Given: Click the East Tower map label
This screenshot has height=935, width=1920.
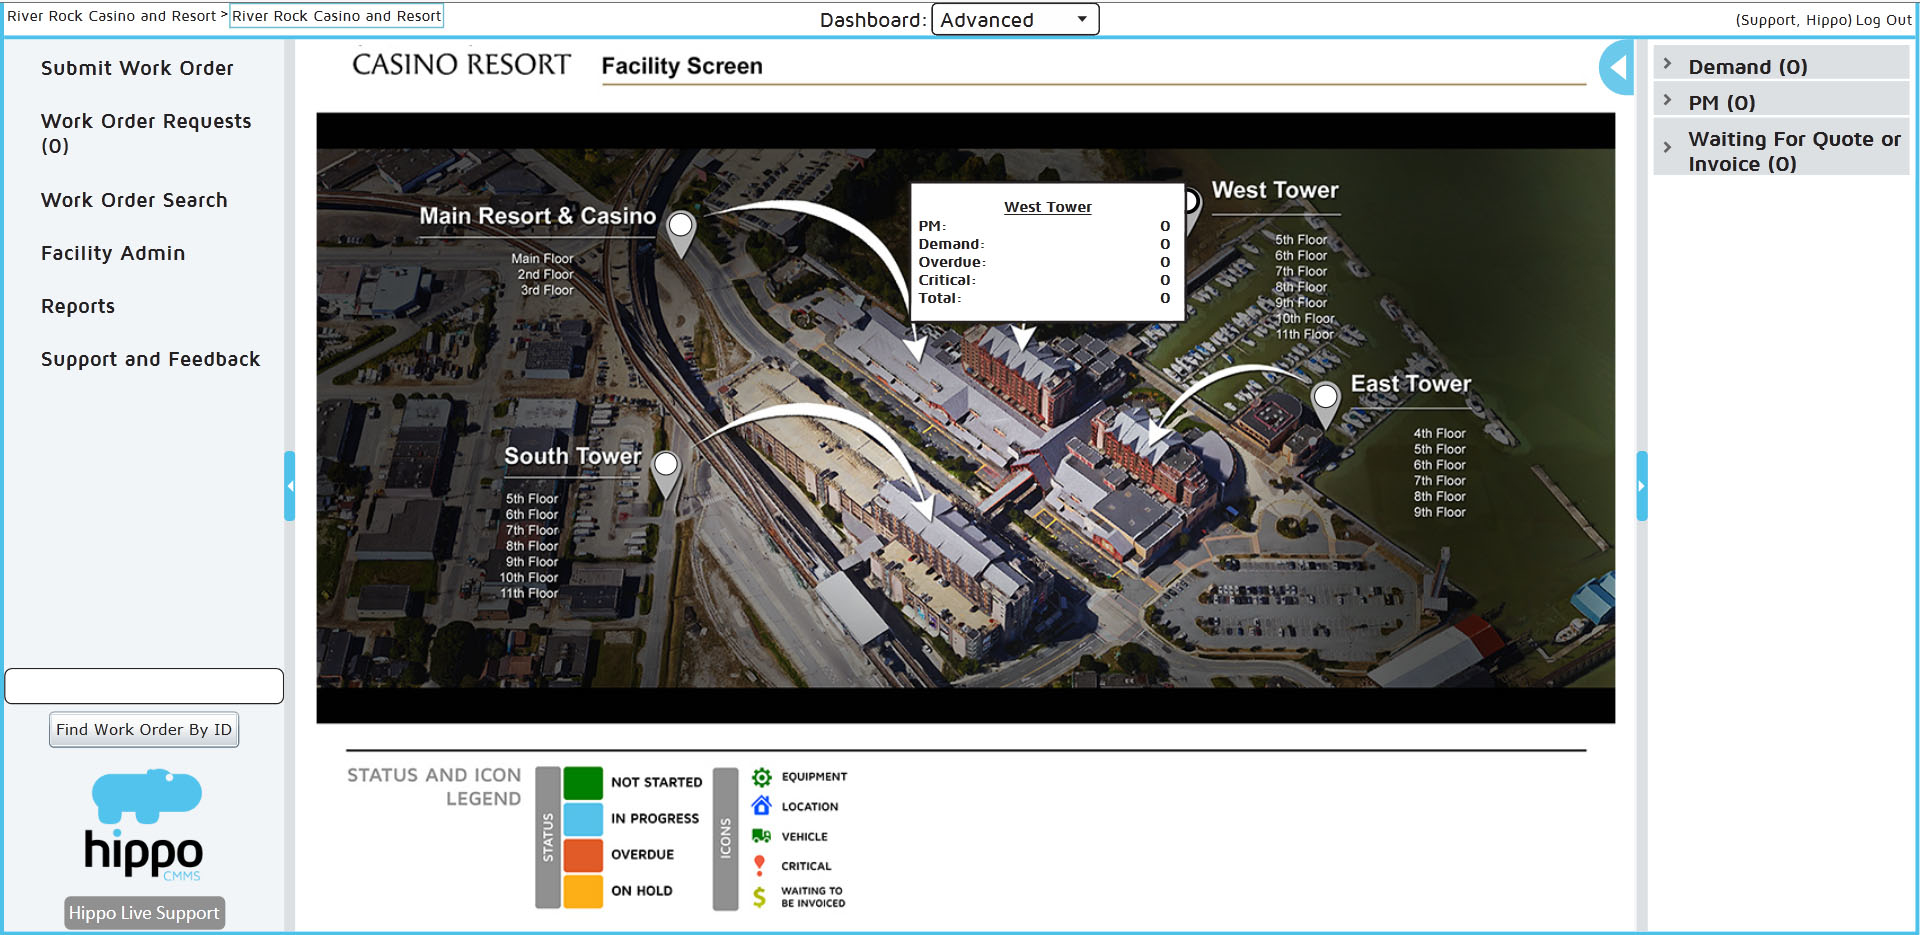Looking at the screenshot, I should 1411,384.
